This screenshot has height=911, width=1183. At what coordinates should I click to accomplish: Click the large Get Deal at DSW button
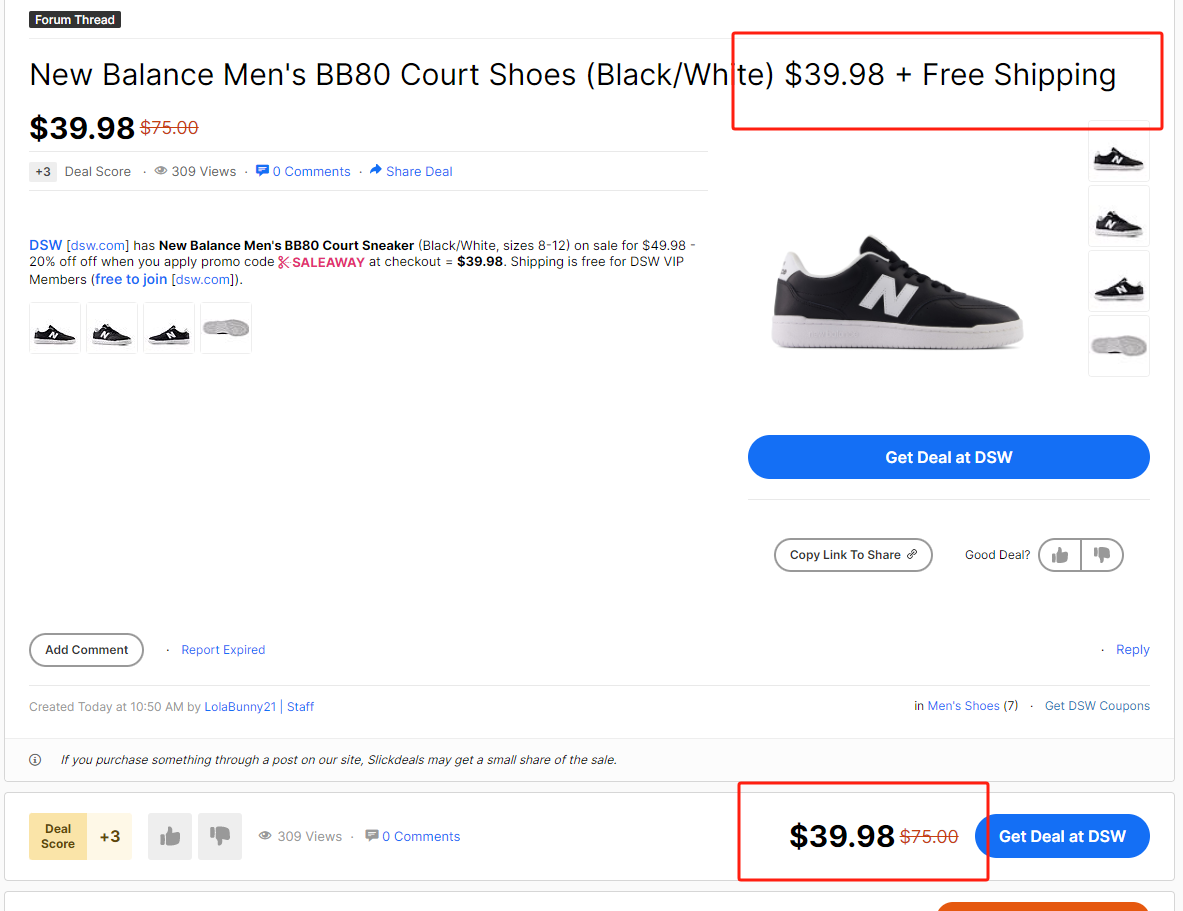coord(948,457)
